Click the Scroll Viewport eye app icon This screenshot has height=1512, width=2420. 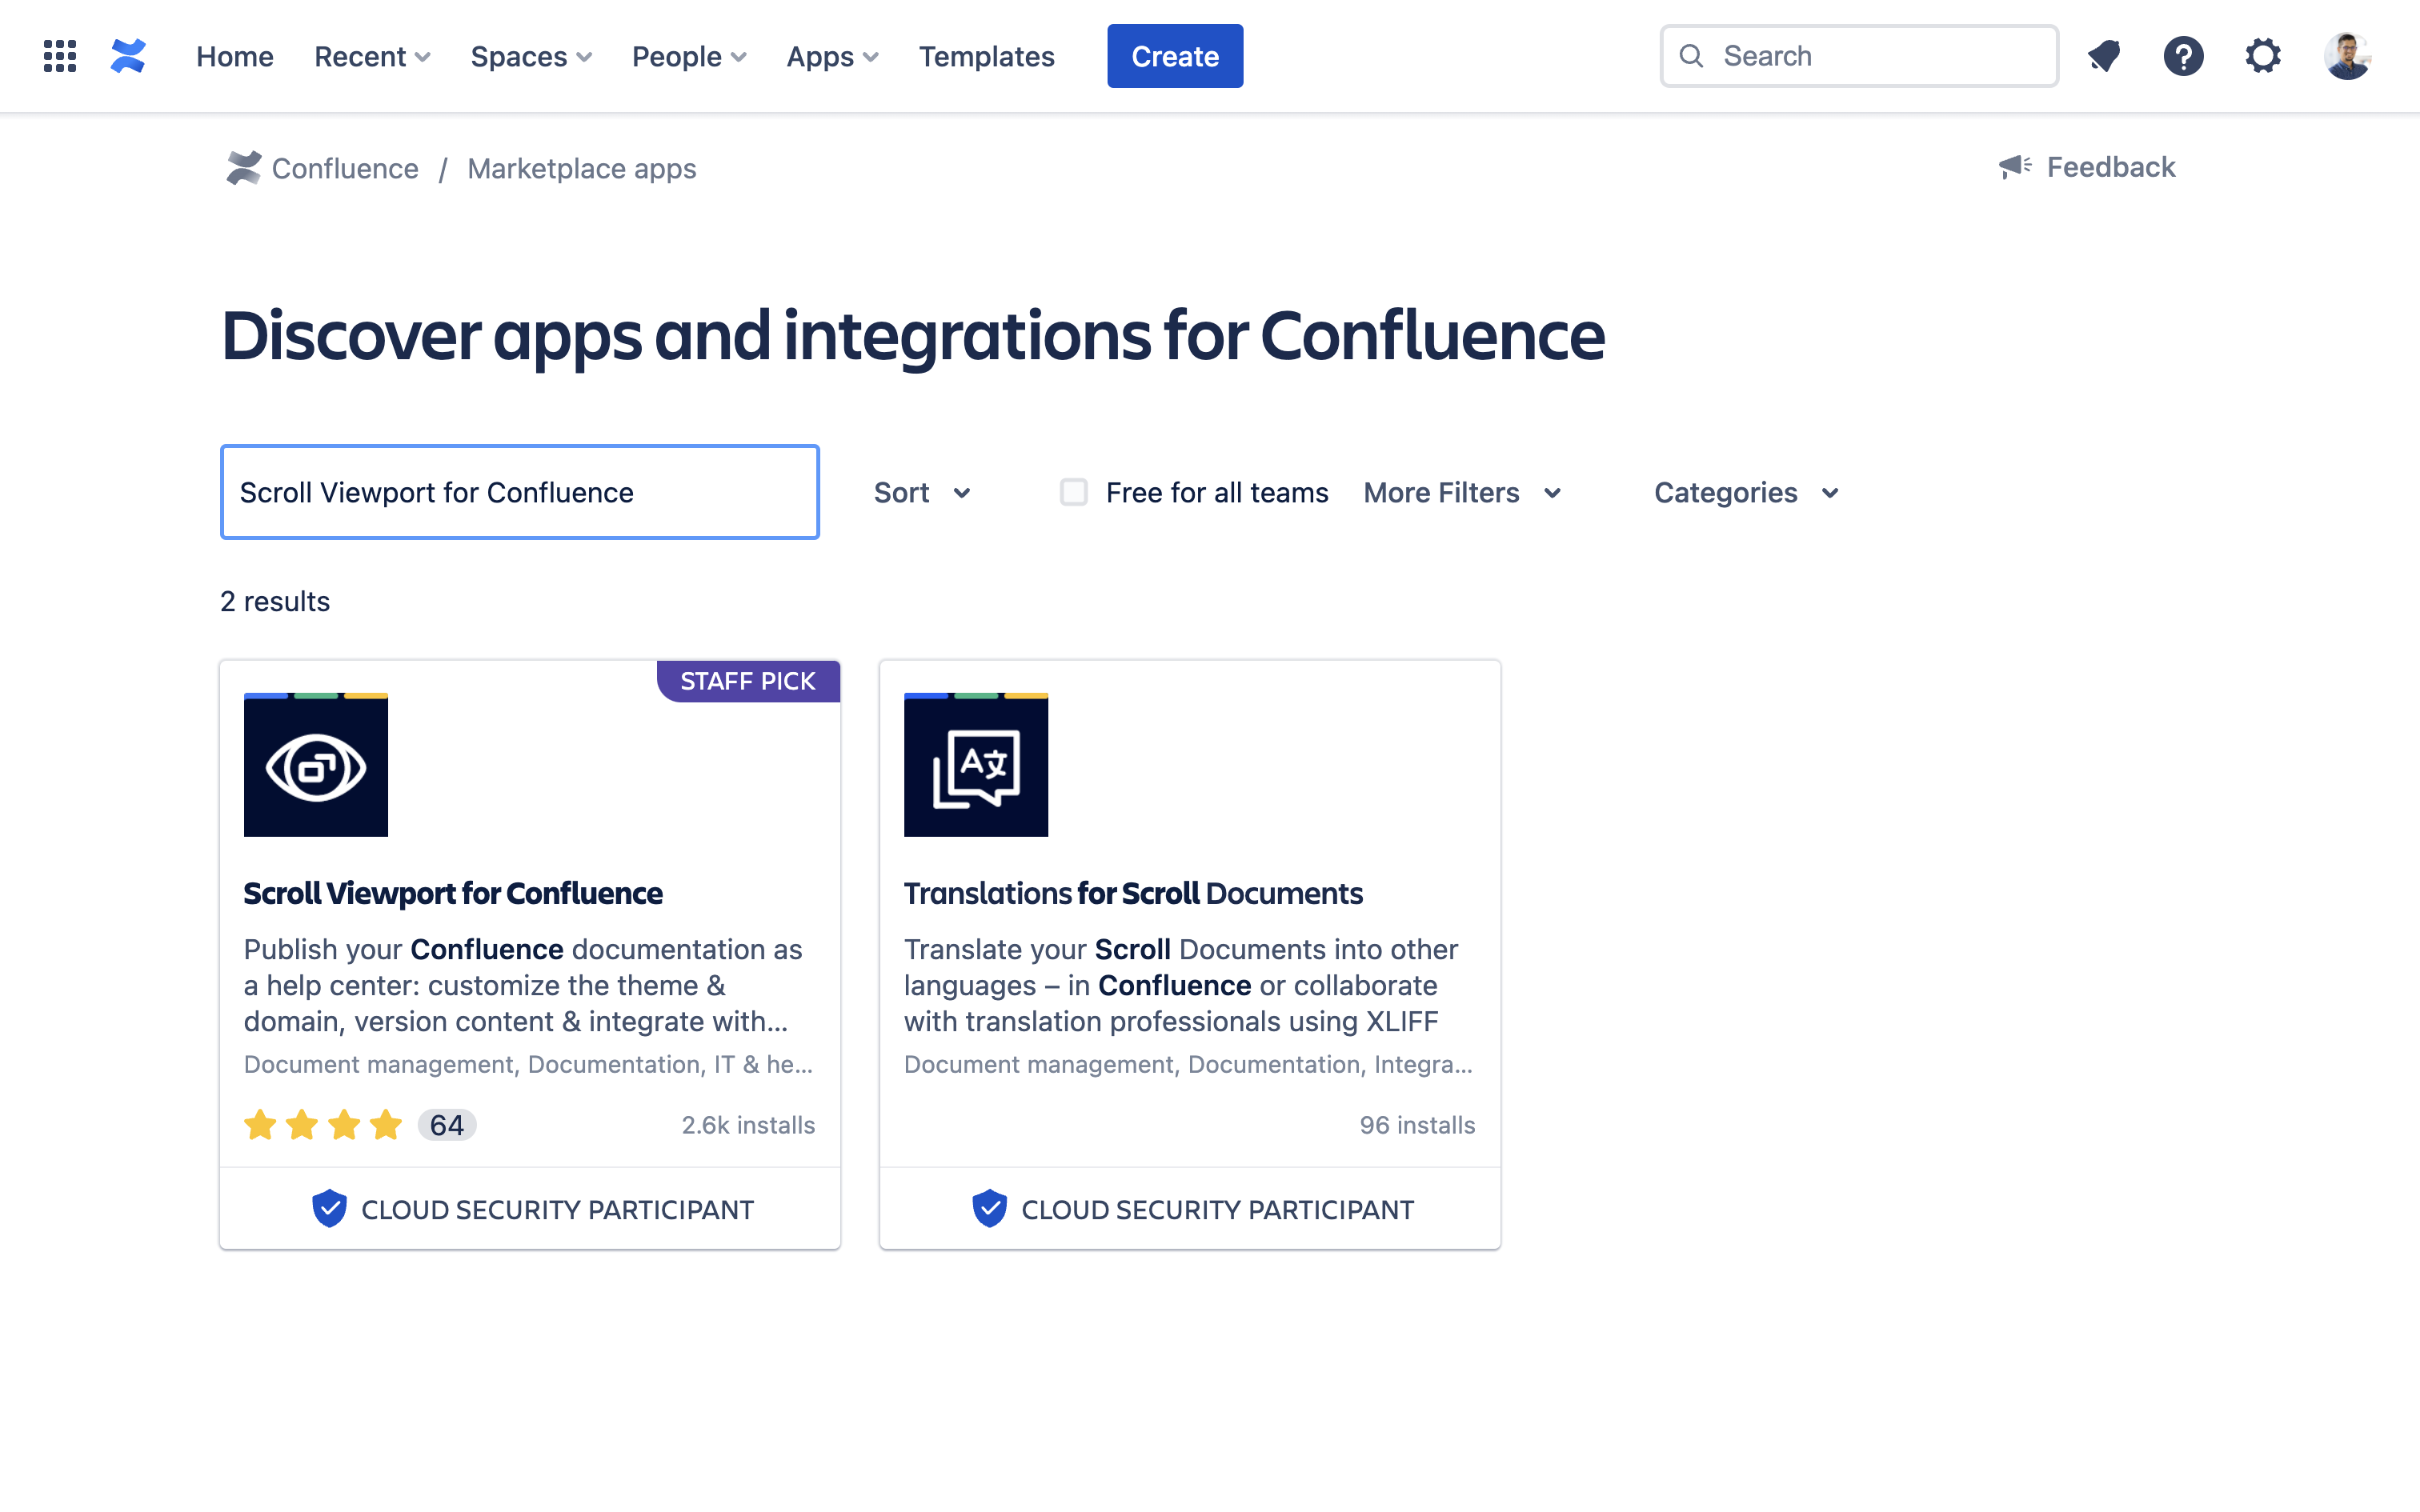click(x=316, y=765)
